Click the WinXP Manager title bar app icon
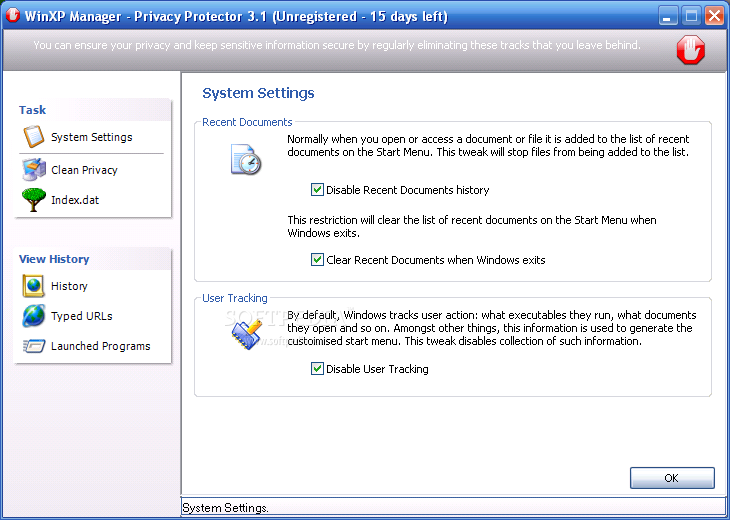The height and width of the screenshot is (520, 730). pyautogui.click(x=13, y=15)
